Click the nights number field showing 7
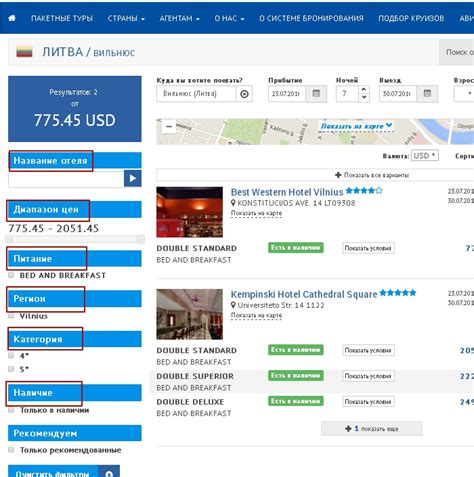The width and height of the screenshot is (474, 477). (x=347, y=94)
